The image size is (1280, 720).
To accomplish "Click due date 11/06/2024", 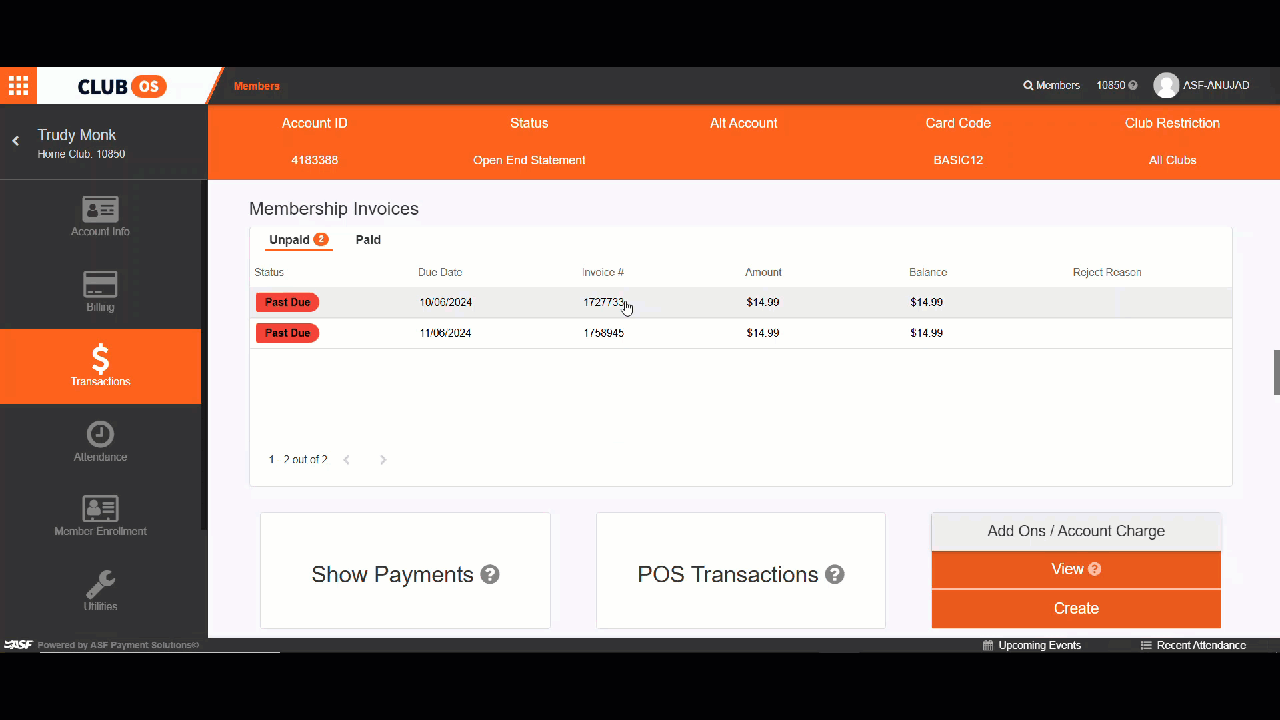I will [x=446, y=333].
